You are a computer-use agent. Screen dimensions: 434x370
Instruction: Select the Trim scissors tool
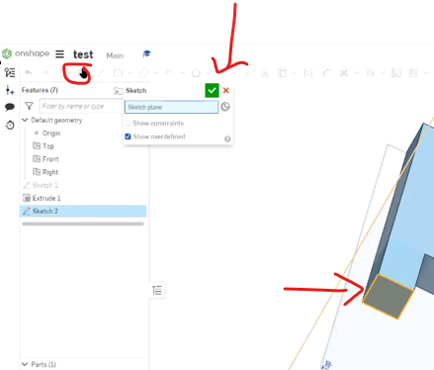coord(344,73)
